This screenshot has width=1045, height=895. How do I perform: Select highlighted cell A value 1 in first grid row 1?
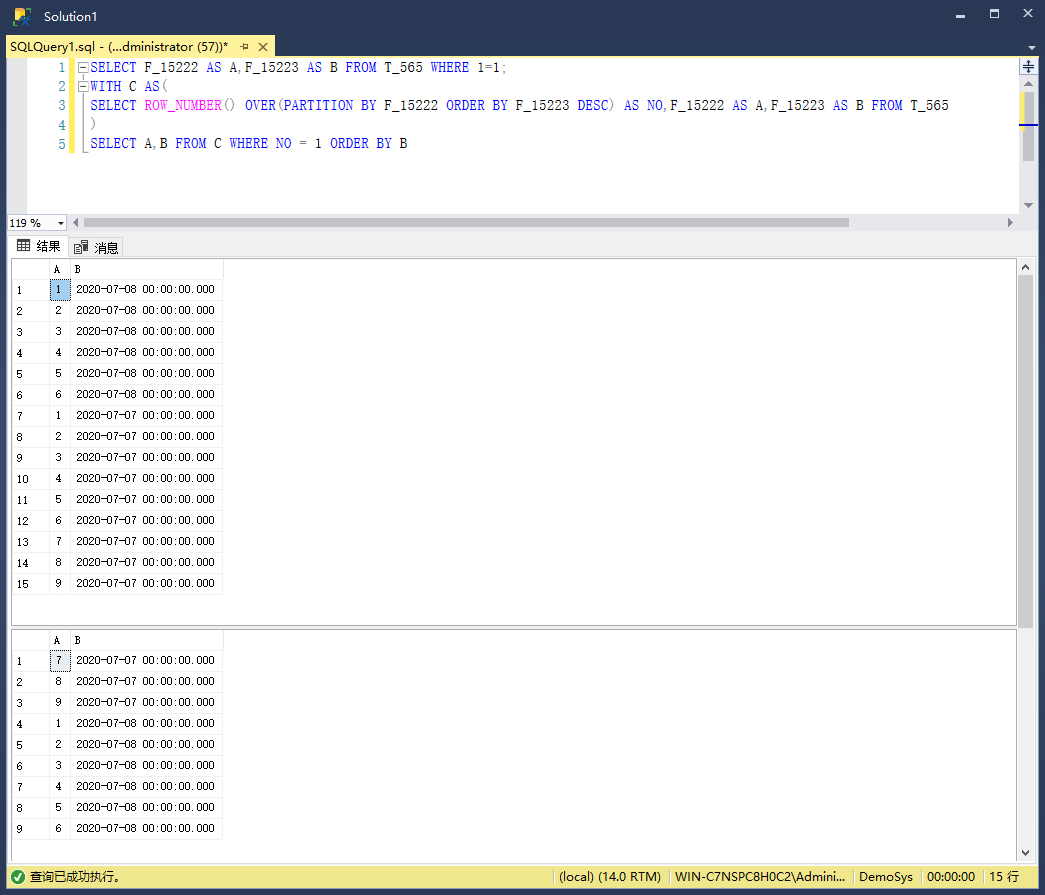coord(60,290)
